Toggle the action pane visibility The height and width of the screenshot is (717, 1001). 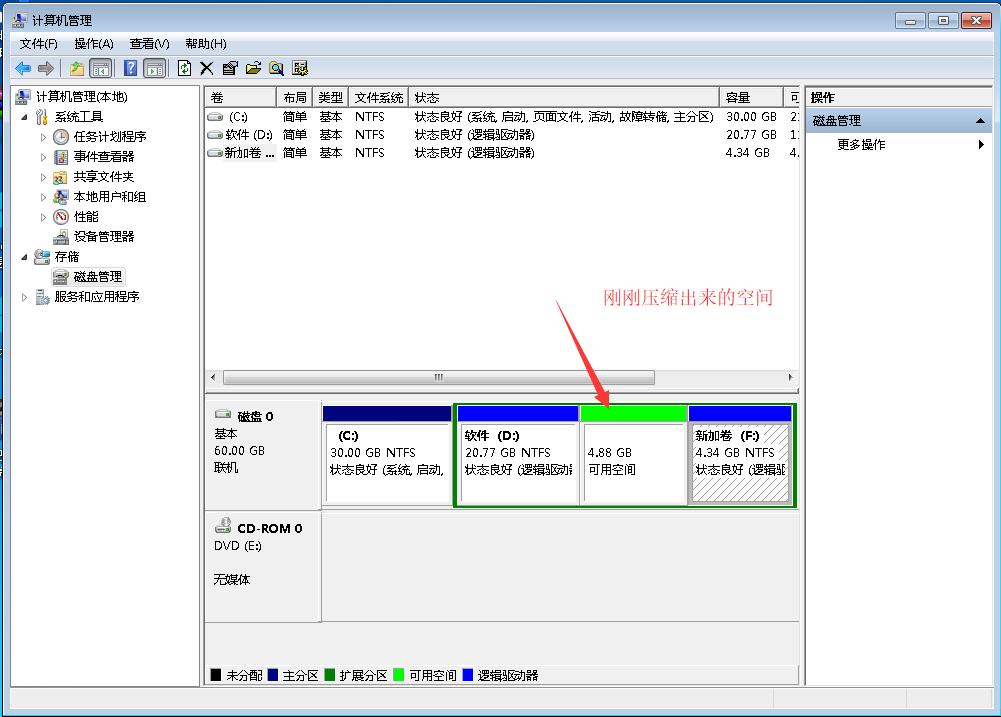pyautogui.click(x=156, y=67)
